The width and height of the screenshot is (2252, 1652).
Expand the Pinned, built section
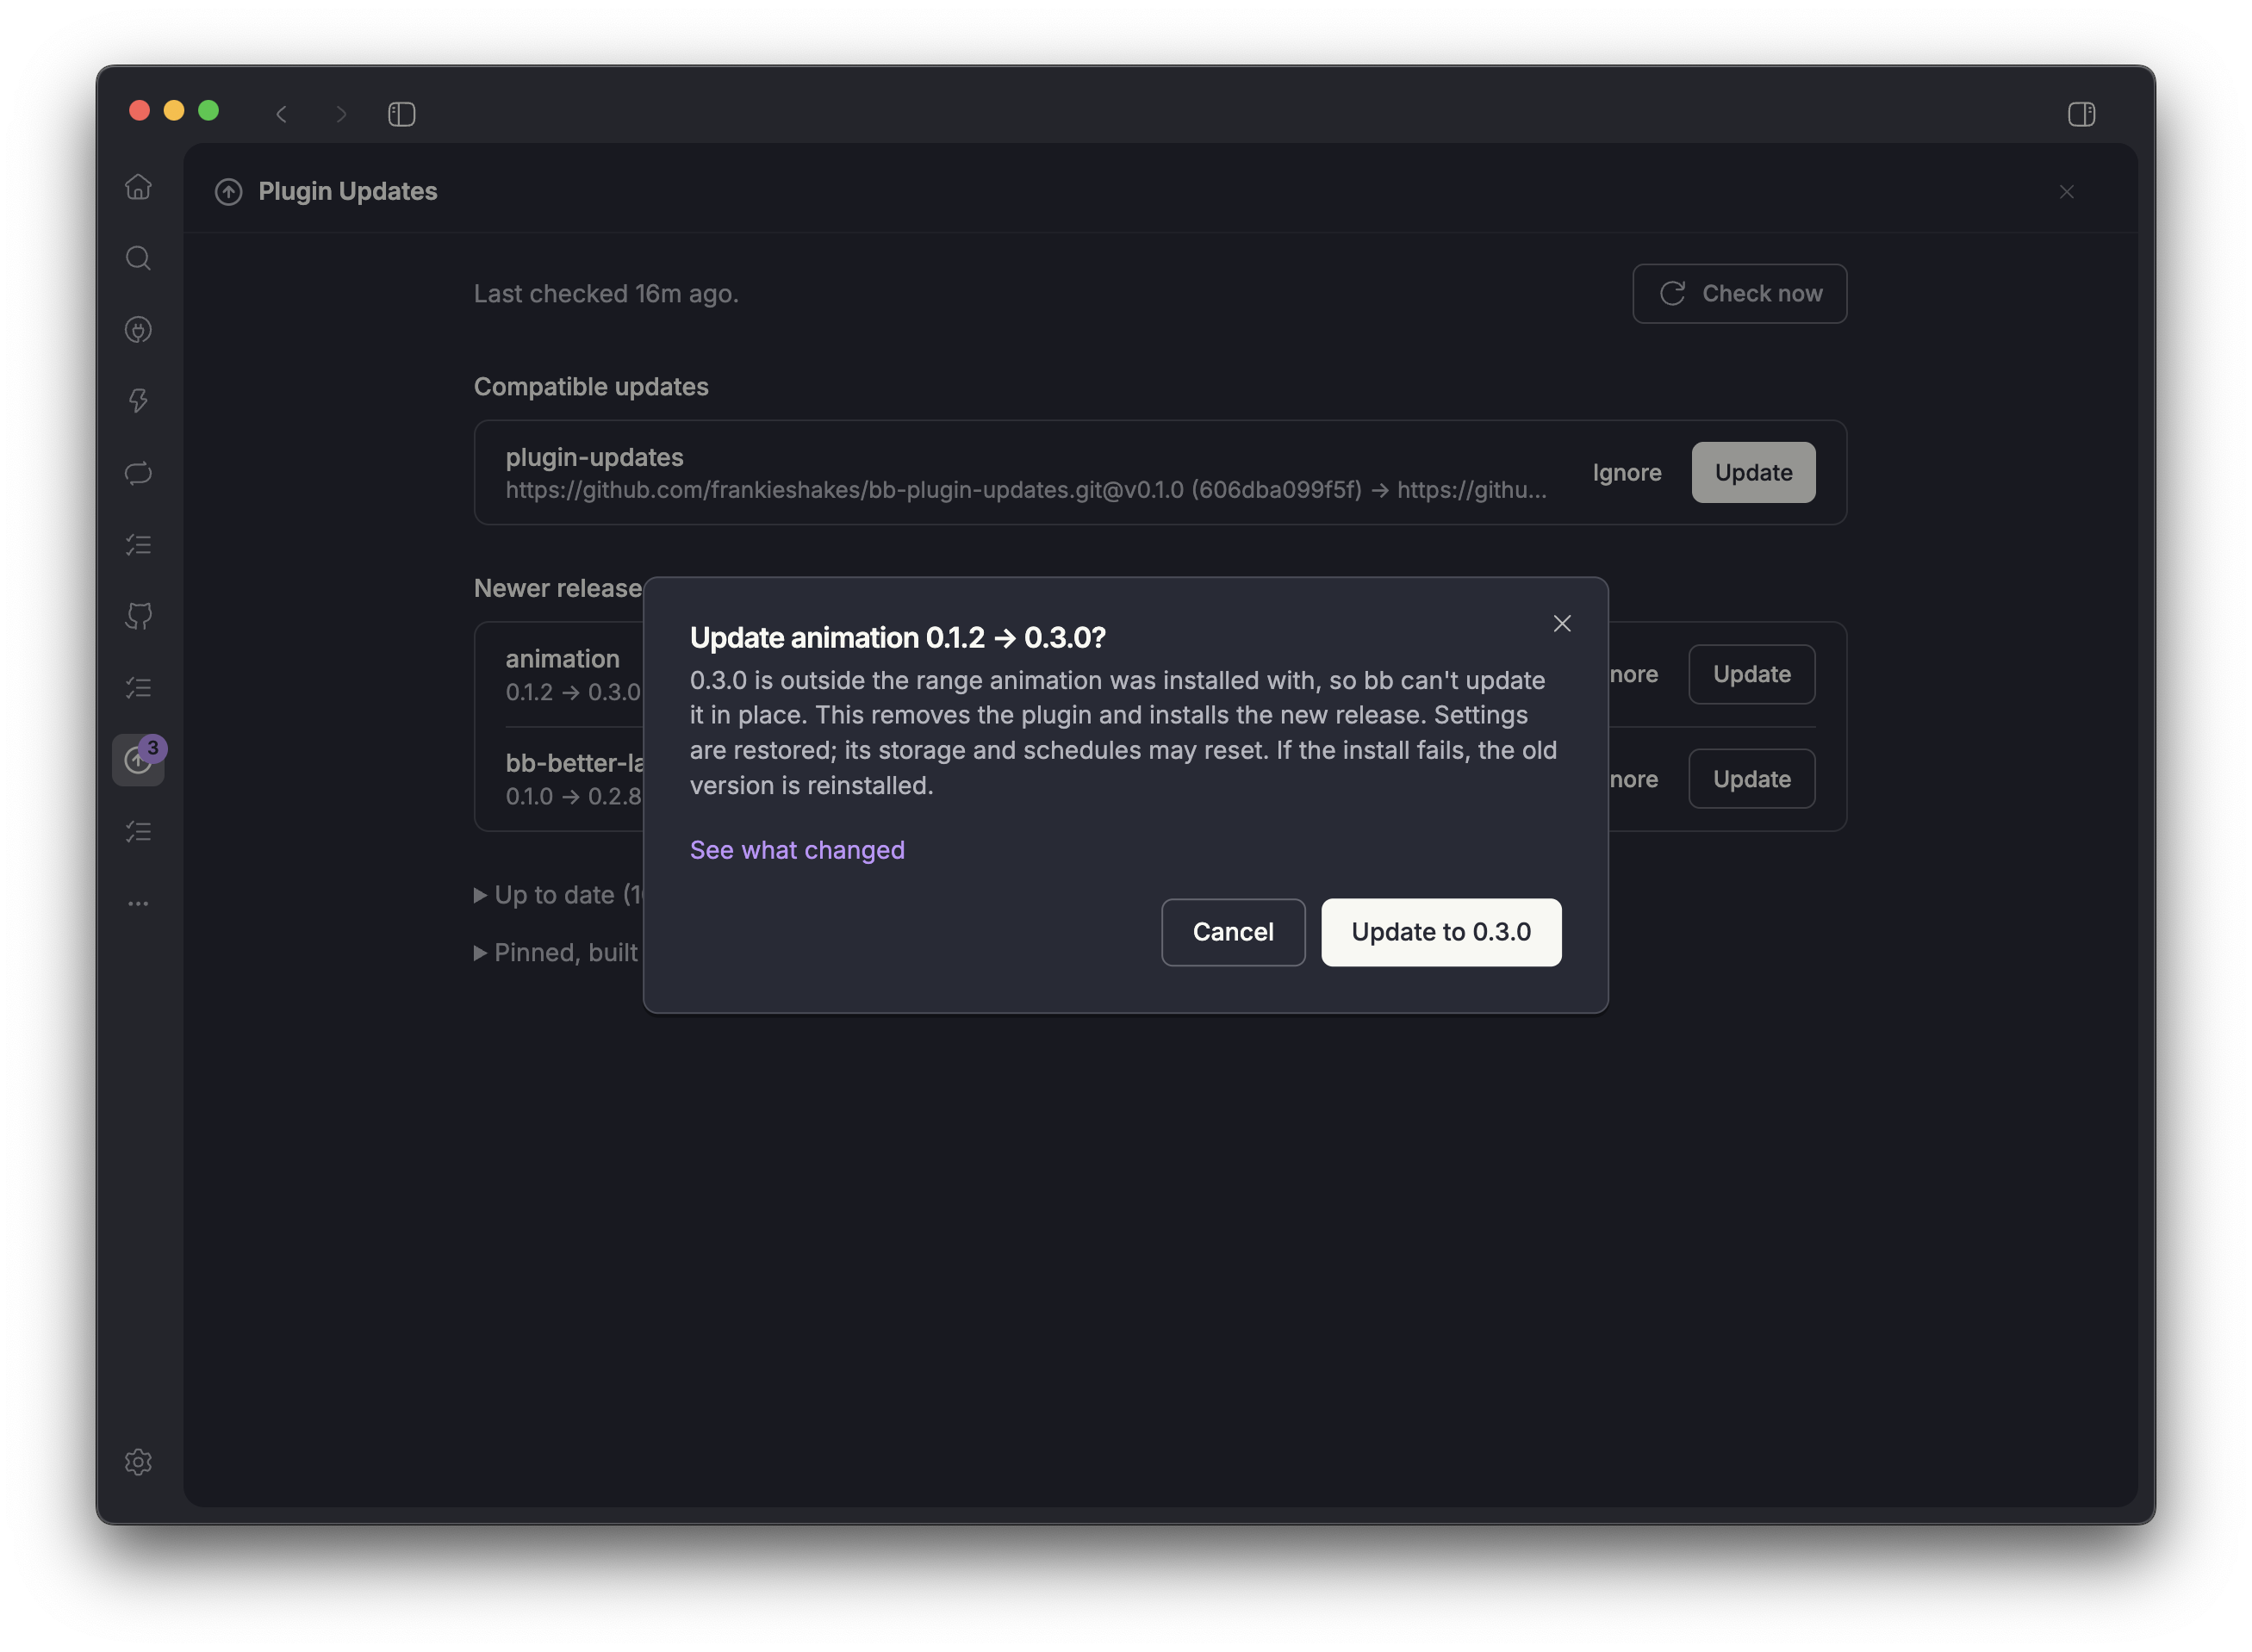click(x=556, y=953)
